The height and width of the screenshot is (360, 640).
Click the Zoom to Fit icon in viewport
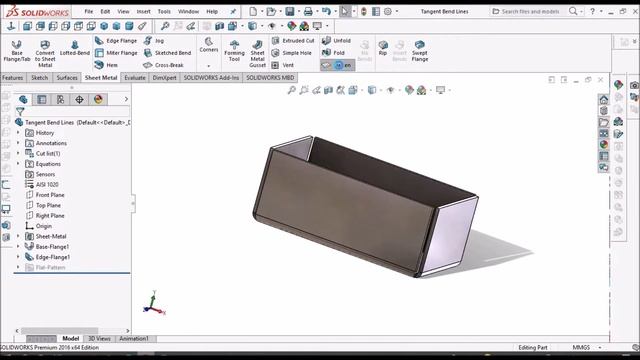point(291,90)
